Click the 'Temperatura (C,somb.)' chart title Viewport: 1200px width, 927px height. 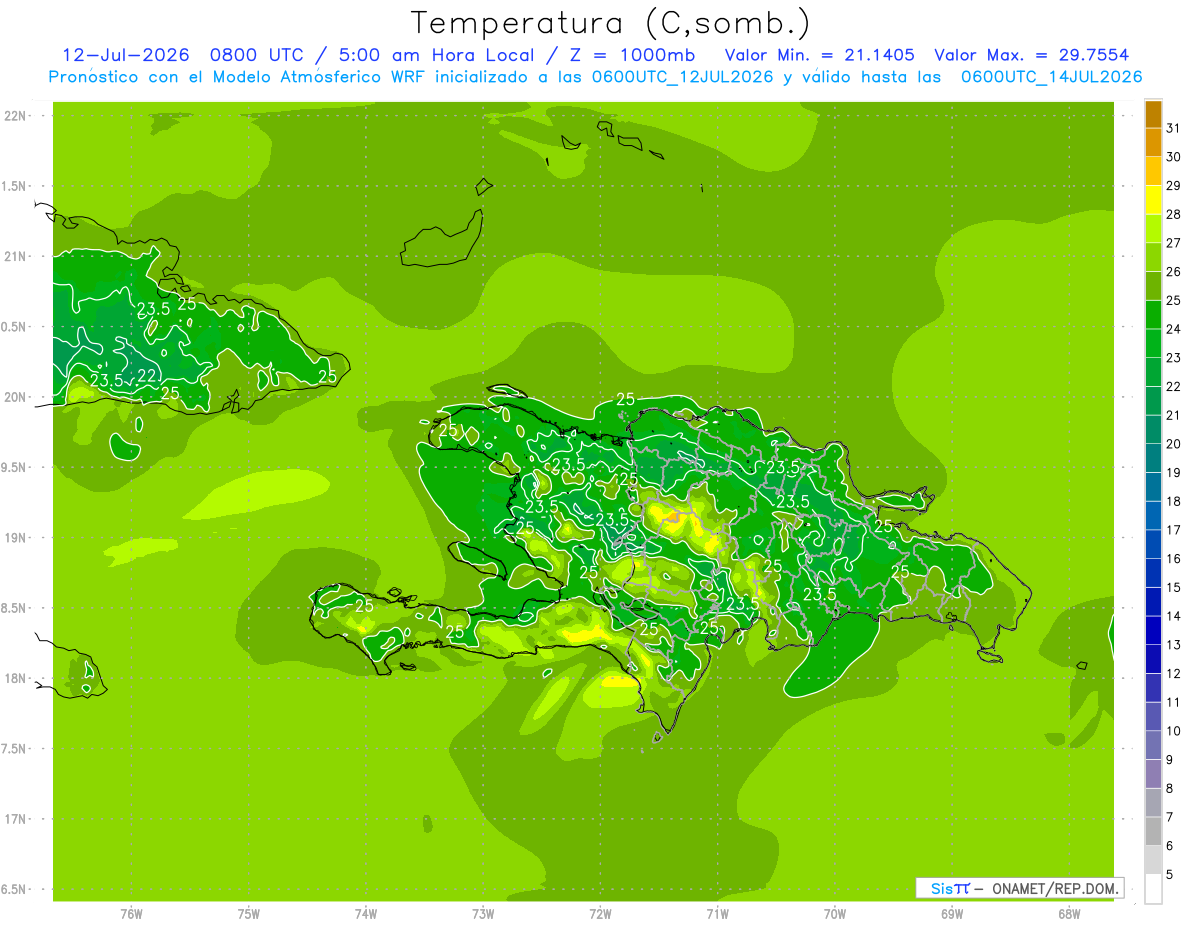pos(610,24)
